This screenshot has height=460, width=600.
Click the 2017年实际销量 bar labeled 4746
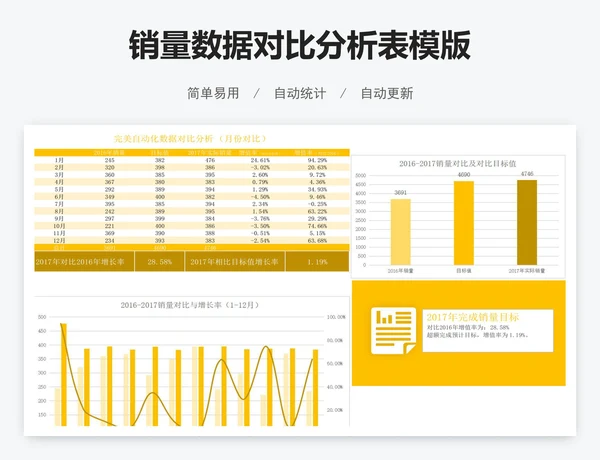(x=527, y=222)
